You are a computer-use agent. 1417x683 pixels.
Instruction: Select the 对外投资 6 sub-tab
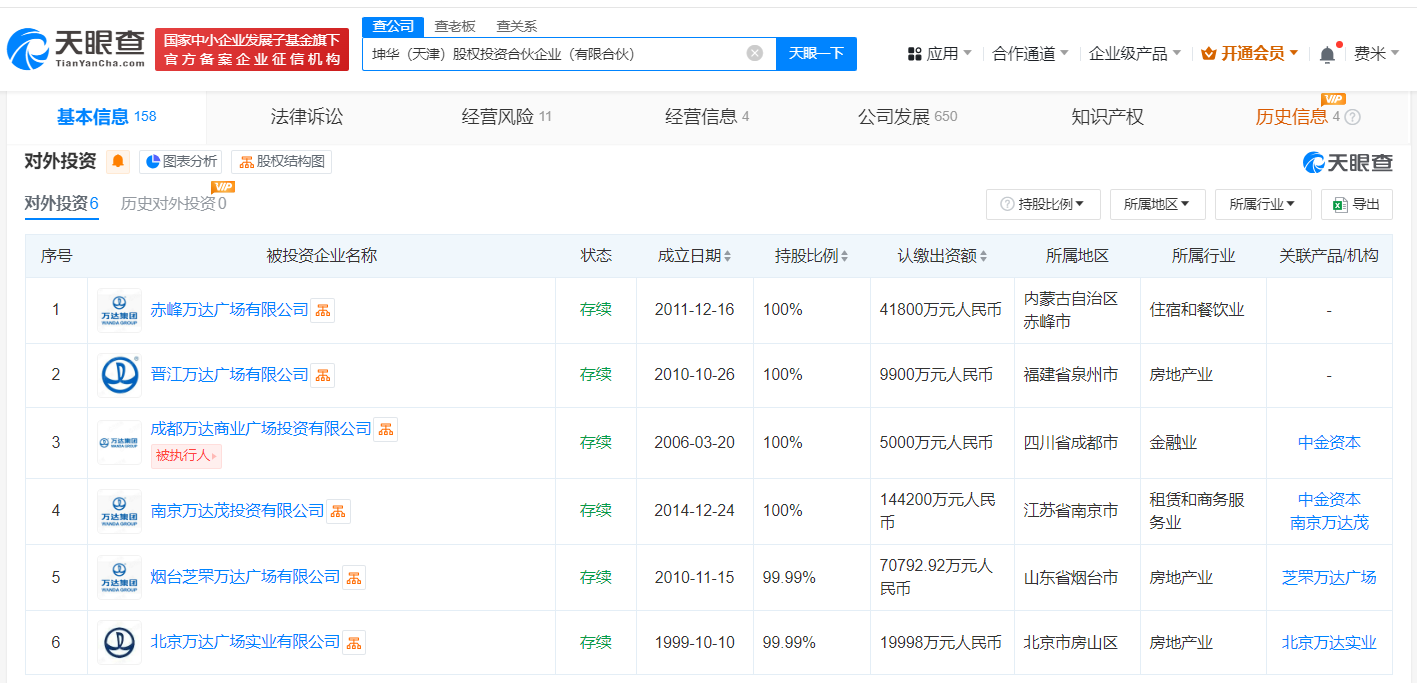pos(61,204)
